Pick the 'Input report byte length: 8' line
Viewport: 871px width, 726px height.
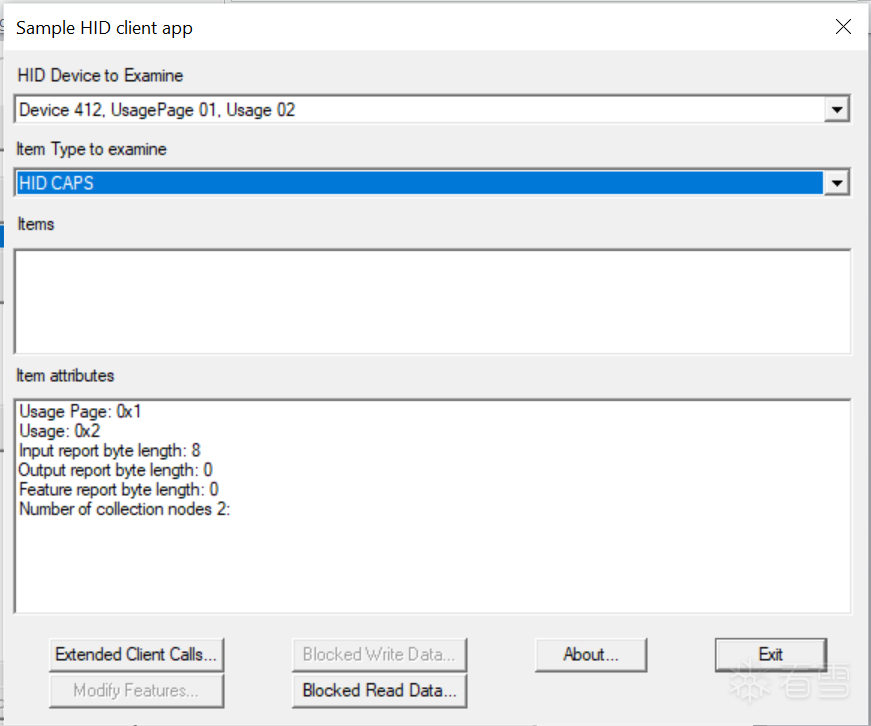click(110, 451)
